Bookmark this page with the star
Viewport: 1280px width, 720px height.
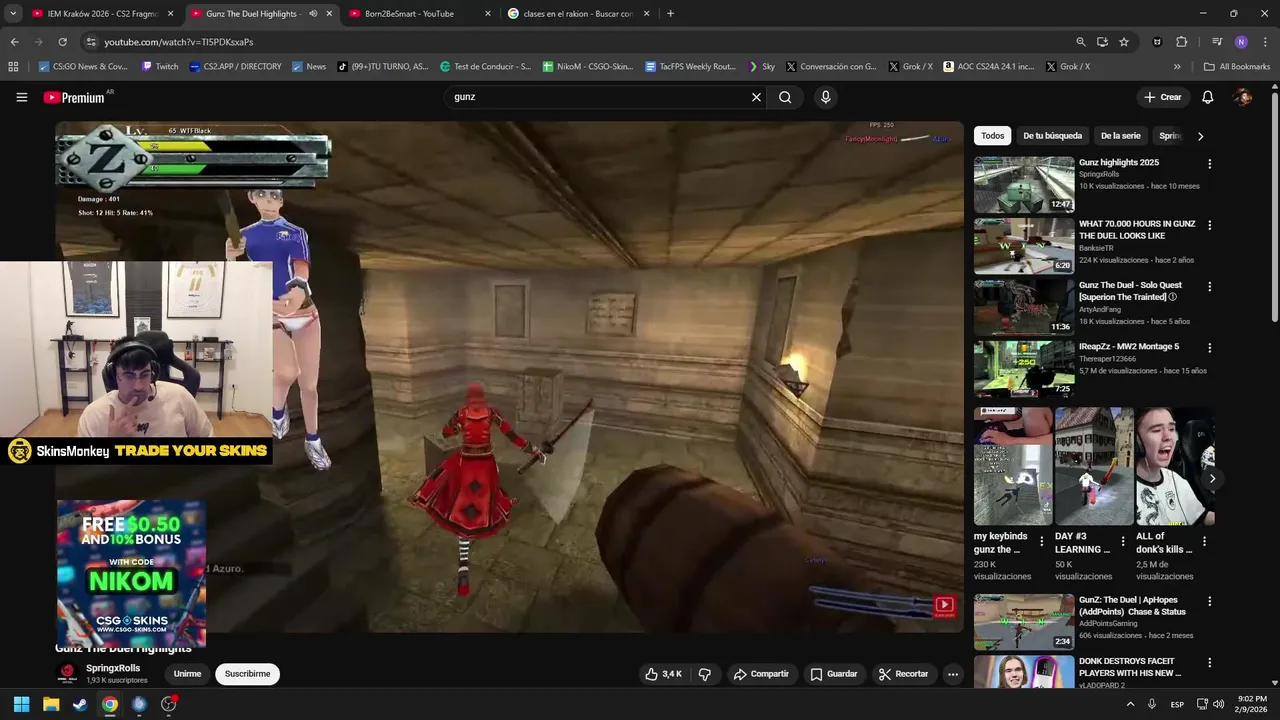pos(1124,42)
